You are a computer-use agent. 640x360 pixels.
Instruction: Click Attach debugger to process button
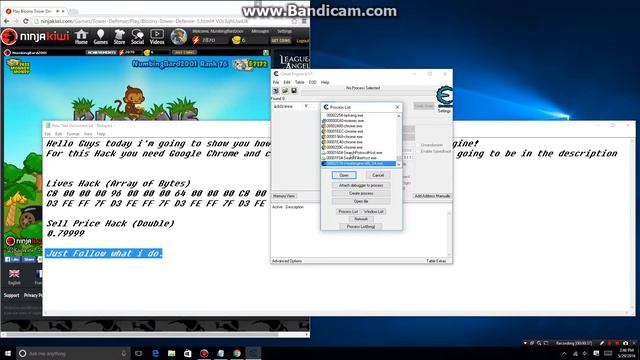(361, 185)
